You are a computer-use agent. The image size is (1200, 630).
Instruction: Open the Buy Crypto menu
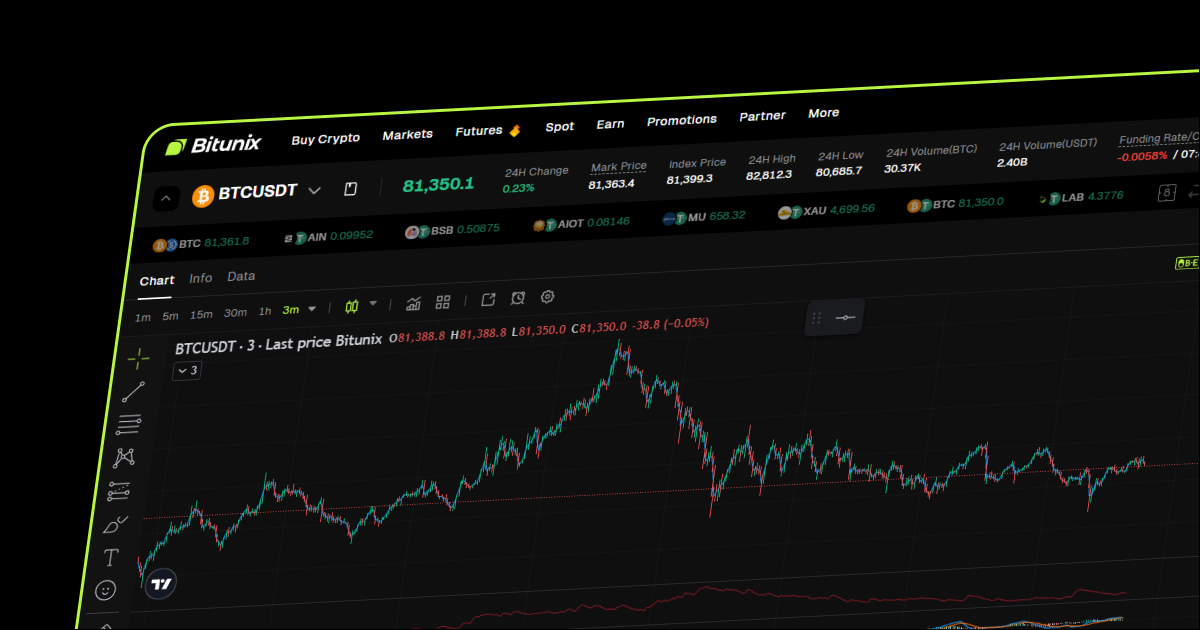coord(325,139)
